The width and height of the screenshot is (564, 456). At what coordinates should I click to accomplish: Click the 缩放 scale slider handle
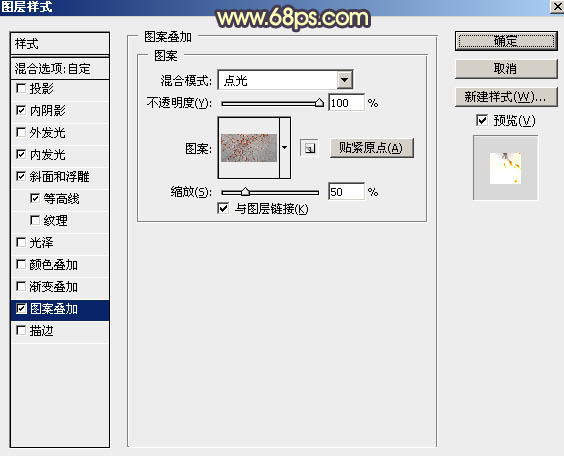245,191
